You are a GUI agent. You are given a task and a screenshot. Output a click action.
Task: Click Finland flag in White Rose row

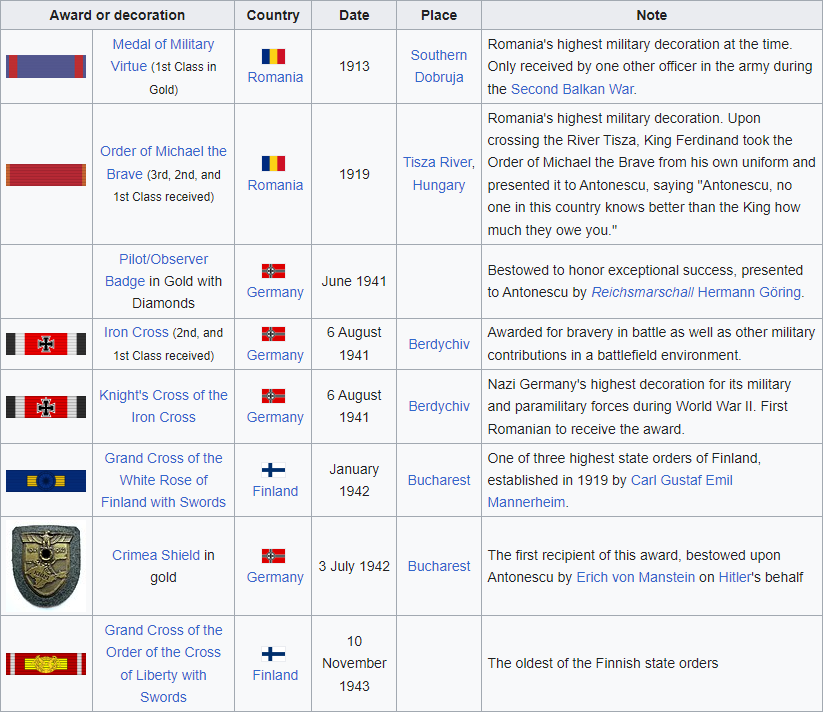pyautogui.click(x=273, y=470)
